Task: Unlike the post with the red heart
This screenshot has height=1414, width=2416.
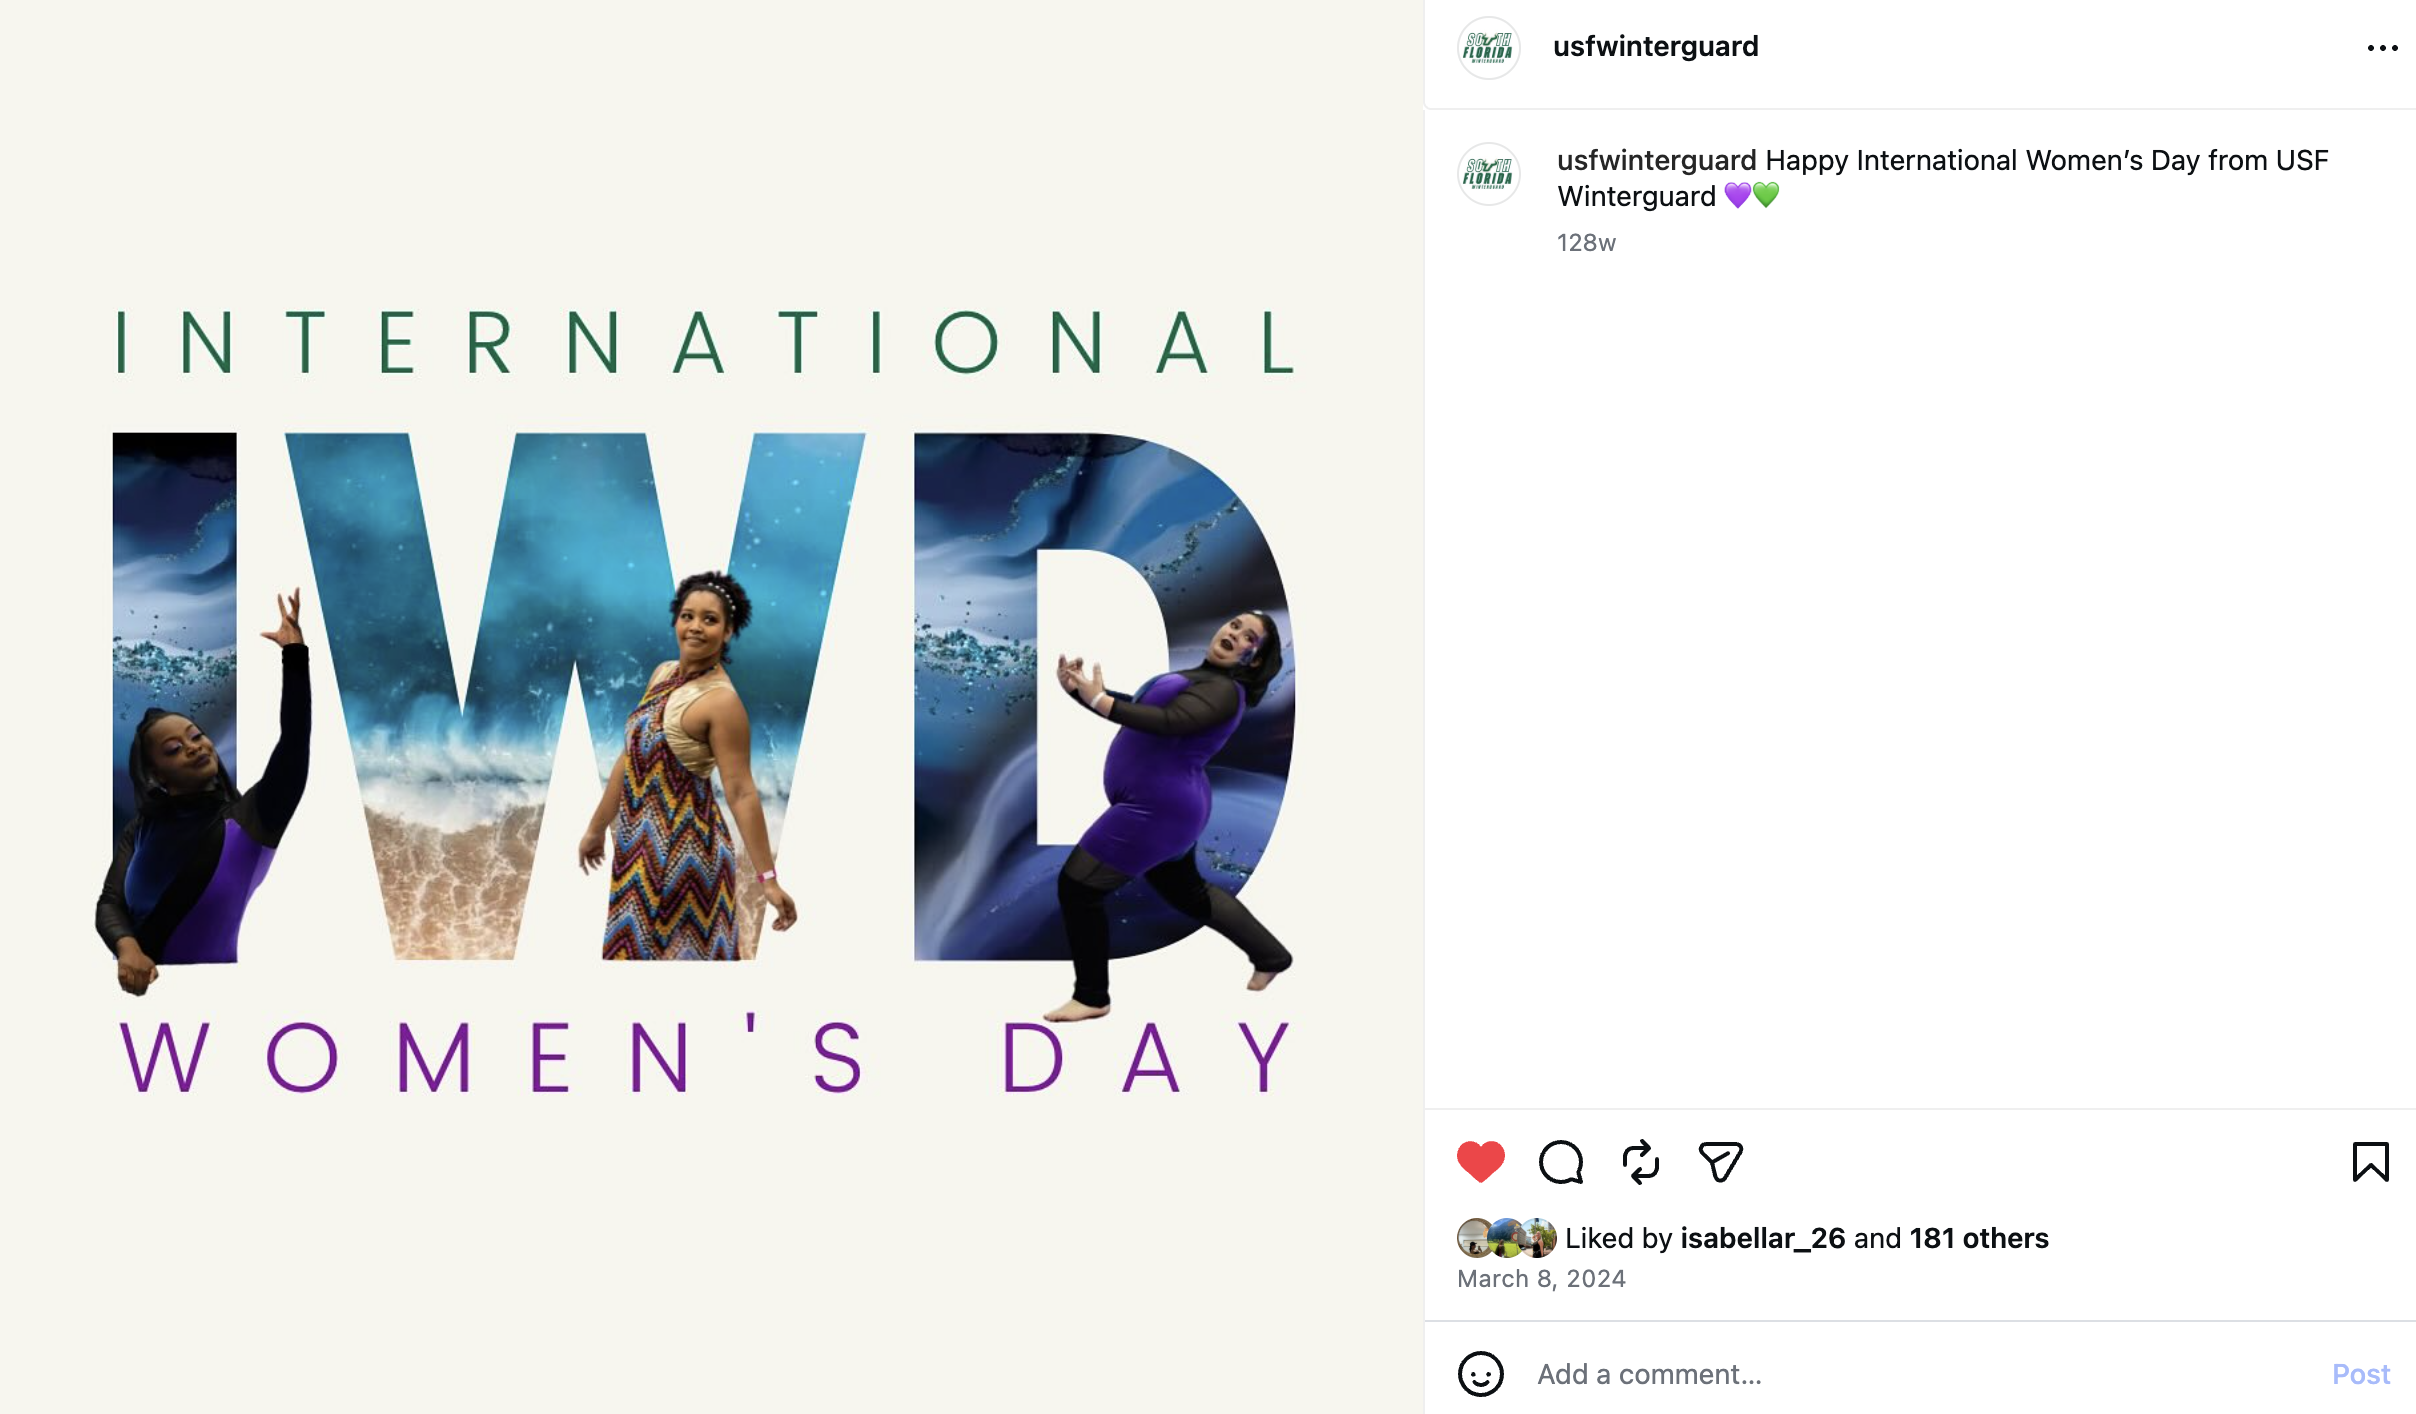Action: point(1480,1161)
